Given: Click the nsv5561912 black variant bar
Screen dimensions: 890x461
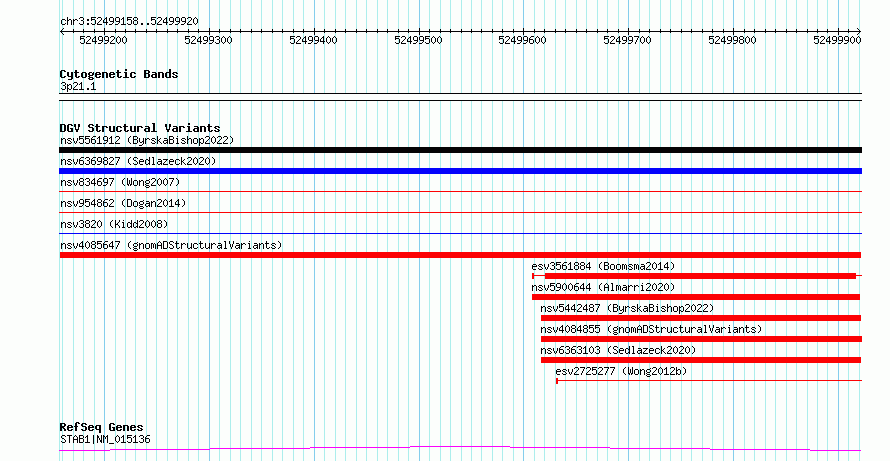Looking at the screenshot, I should 460,150.
